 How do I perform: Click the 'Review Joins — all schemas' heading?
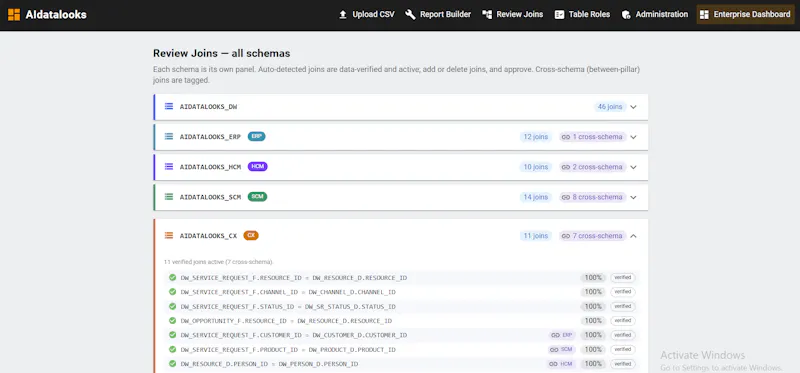coord(221,53)
